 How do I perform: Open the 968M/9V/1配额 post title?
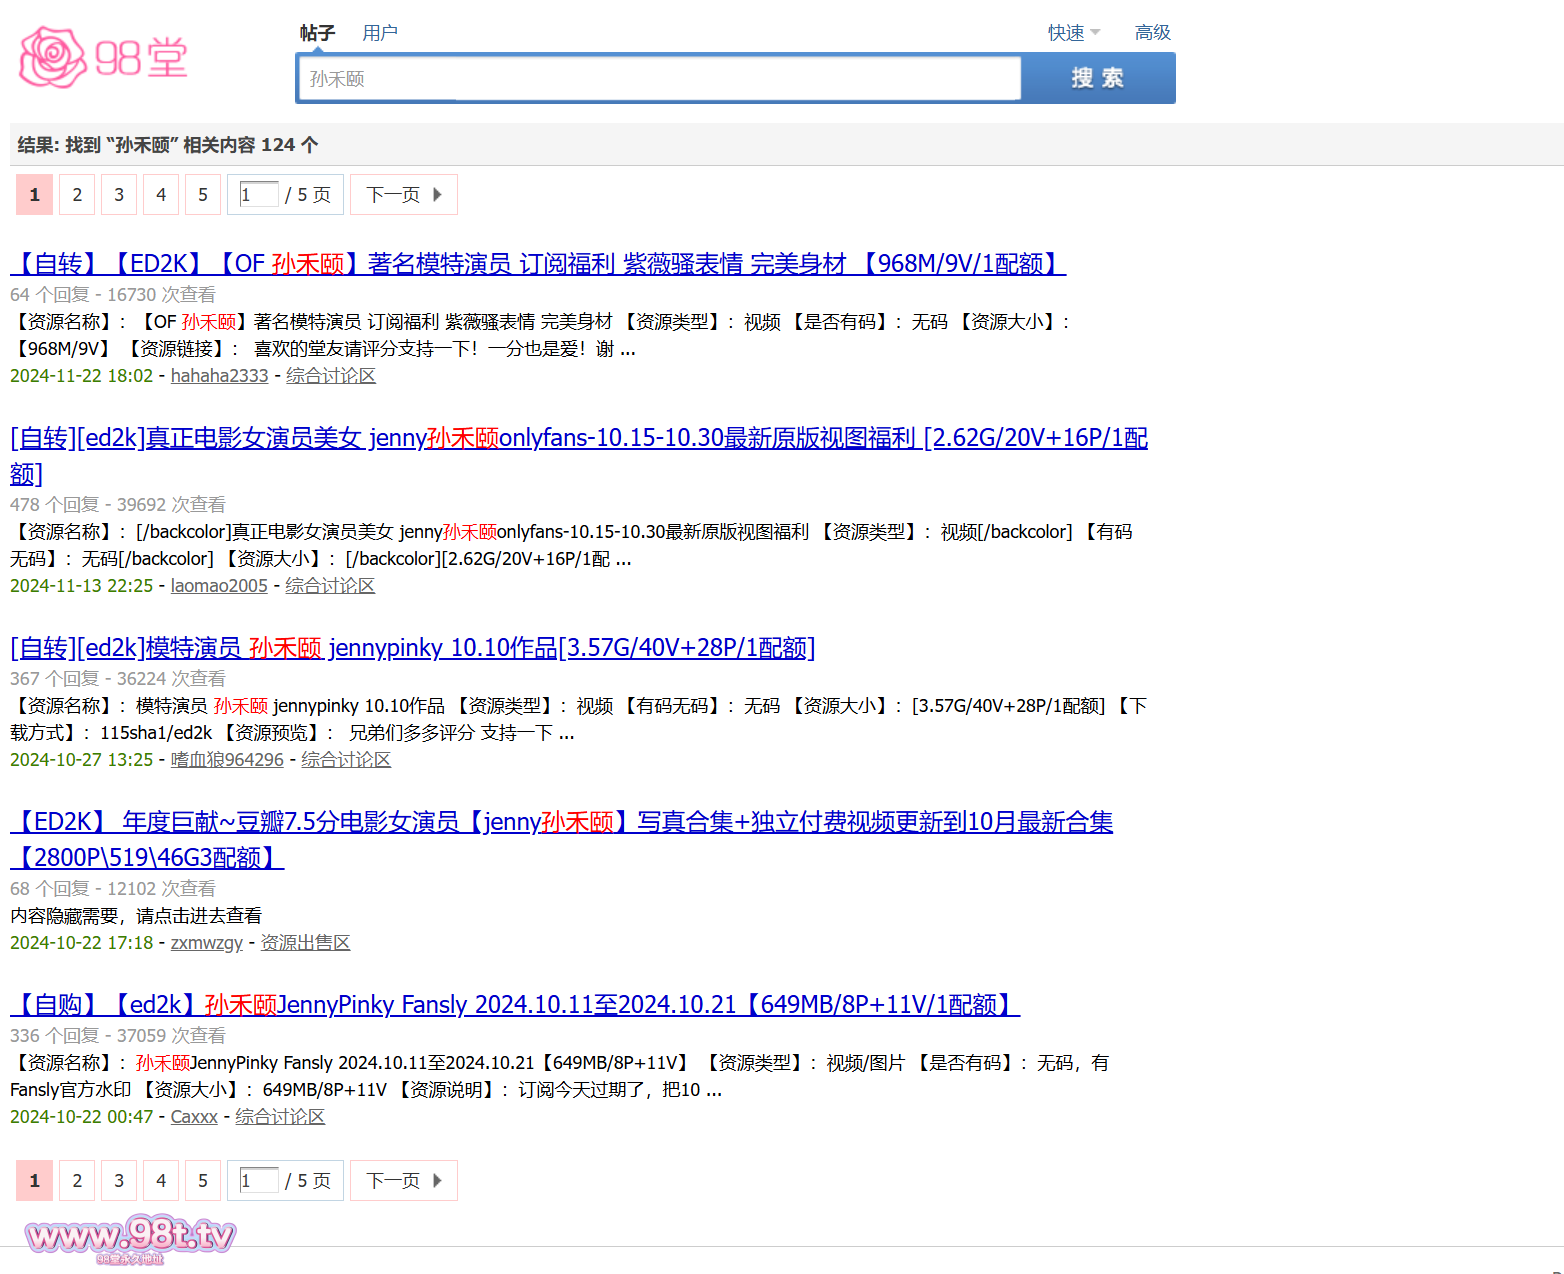538,264
